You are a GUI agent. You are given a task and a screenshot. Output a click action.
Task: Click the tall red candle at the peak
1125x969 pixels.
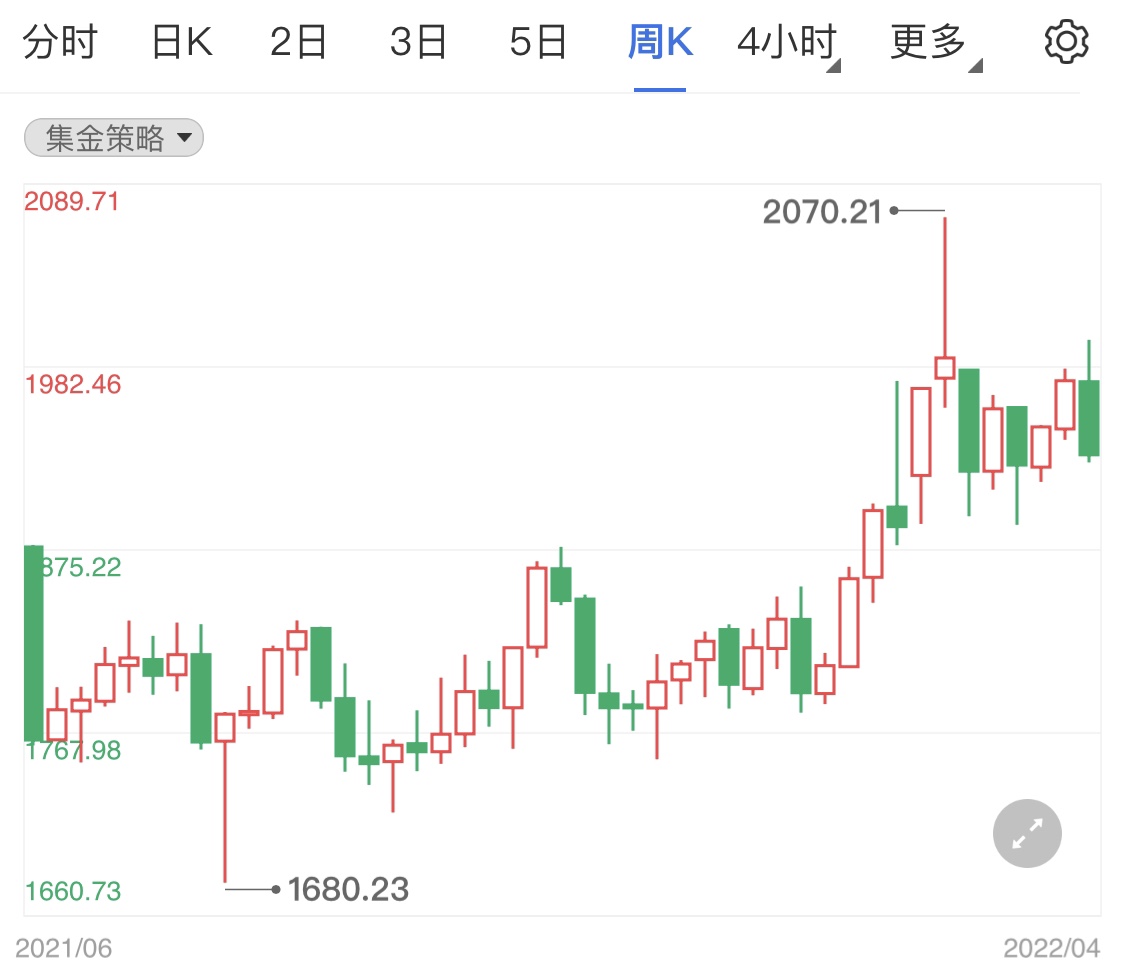[x=945, y=366]
